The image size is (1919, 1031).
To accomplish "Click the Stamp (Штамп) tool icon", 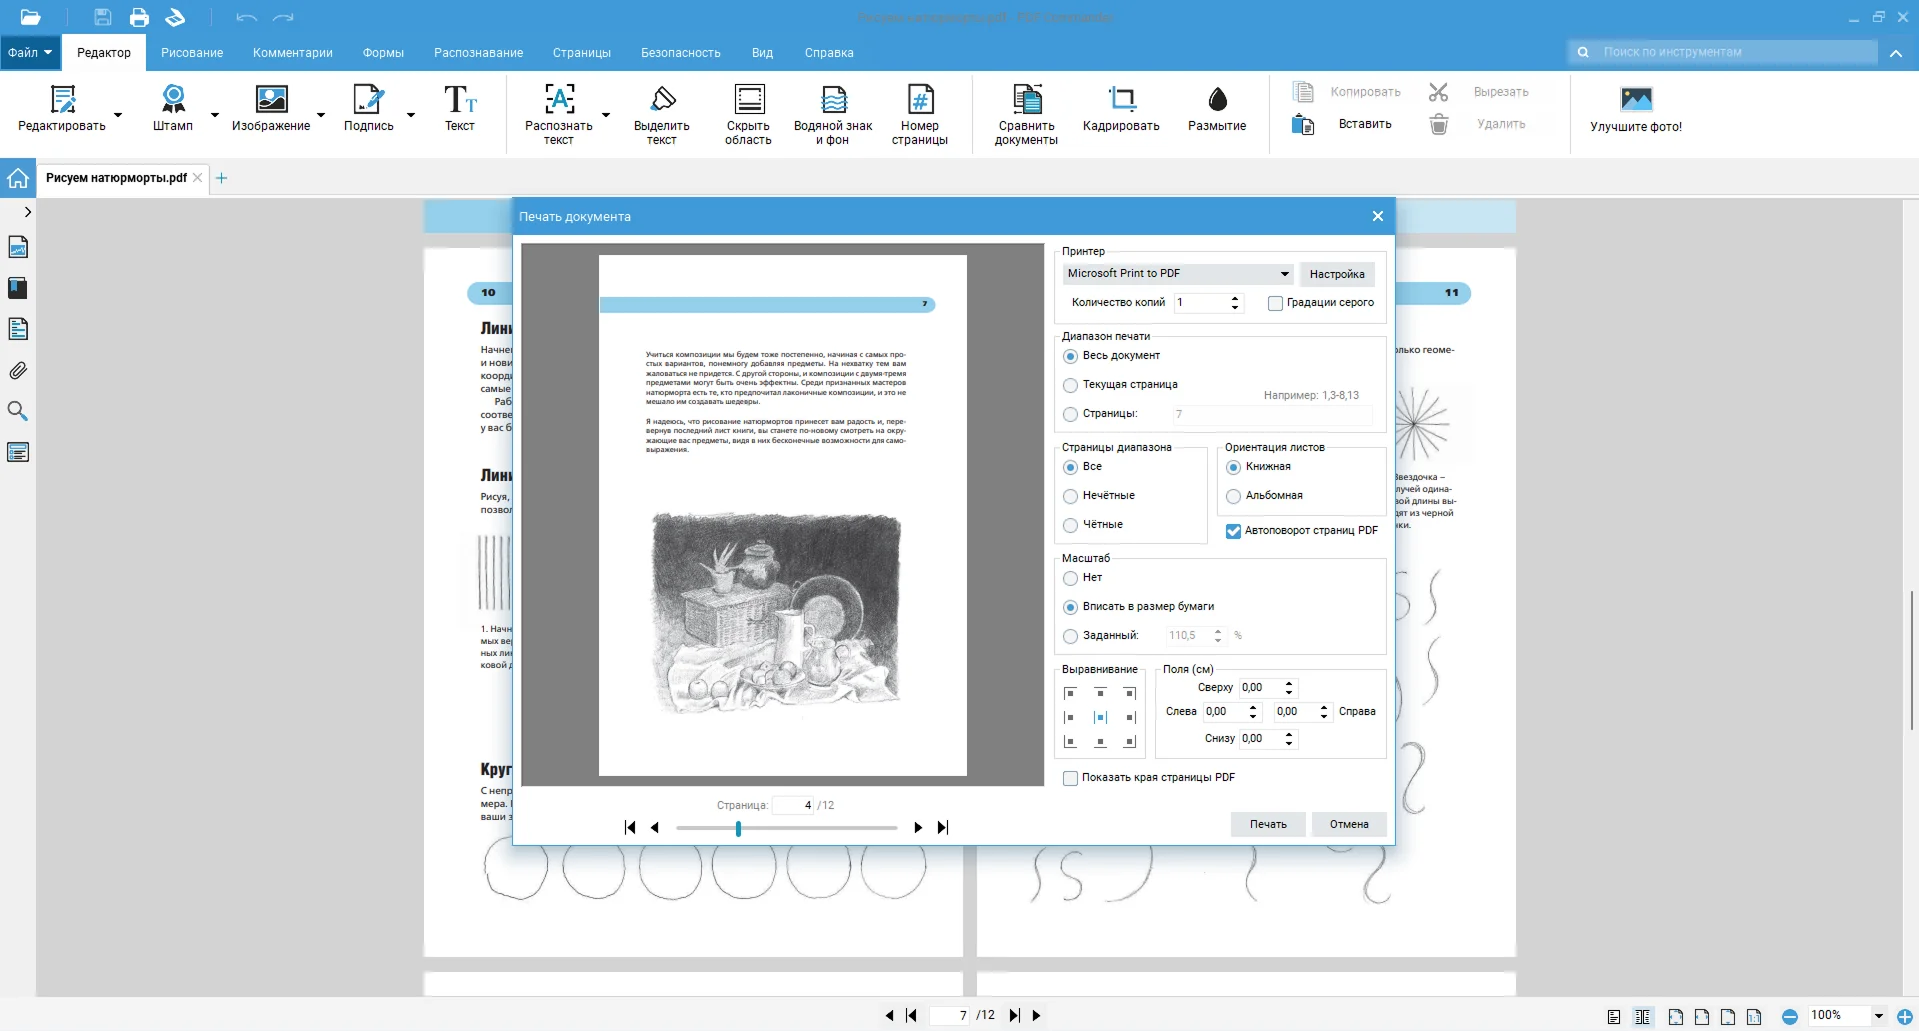I will (x=173, y=99).
